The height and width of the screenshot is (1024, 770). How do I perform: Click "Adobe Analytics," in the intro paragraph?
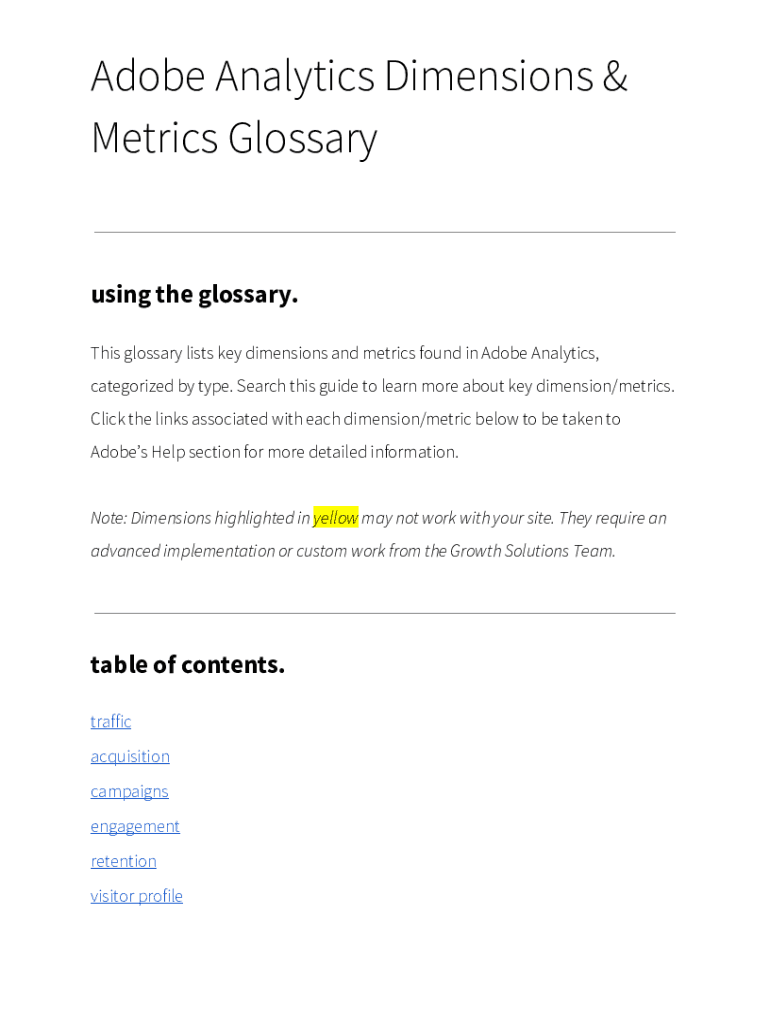(x=540, y=353)
